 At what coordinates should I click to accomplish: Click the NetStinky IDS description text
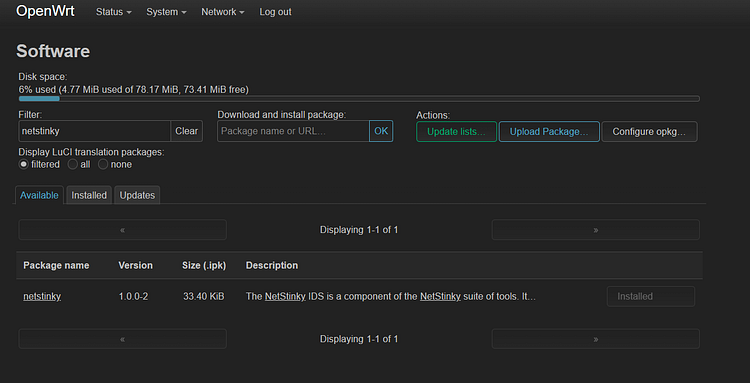[x=391, y=296]
